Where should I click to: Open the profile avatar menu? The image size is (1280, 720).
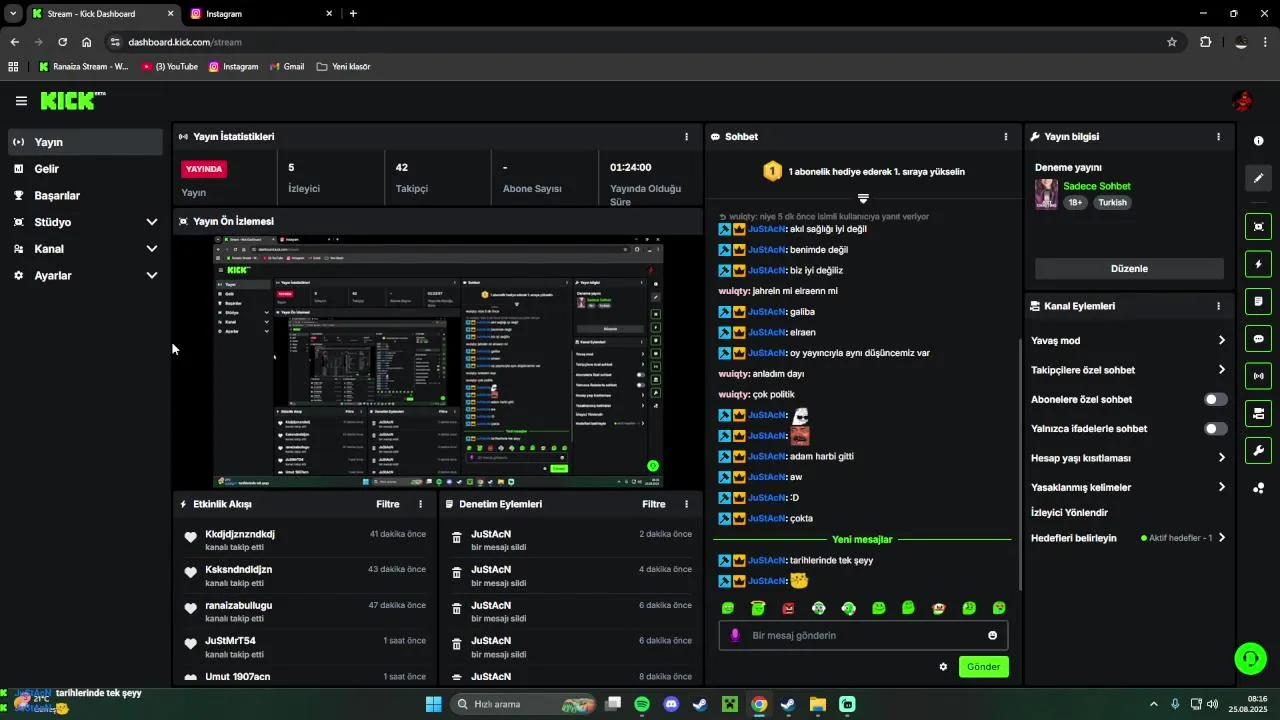(x=1242, y=101)
